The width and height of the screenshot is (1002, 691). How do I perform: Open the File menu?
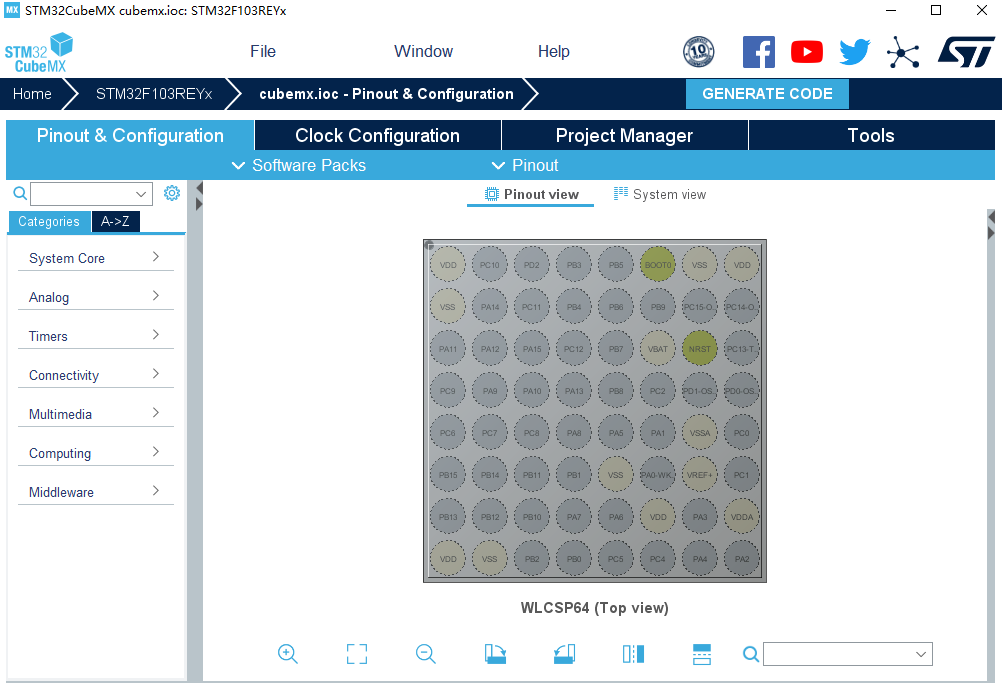[263, 51]
